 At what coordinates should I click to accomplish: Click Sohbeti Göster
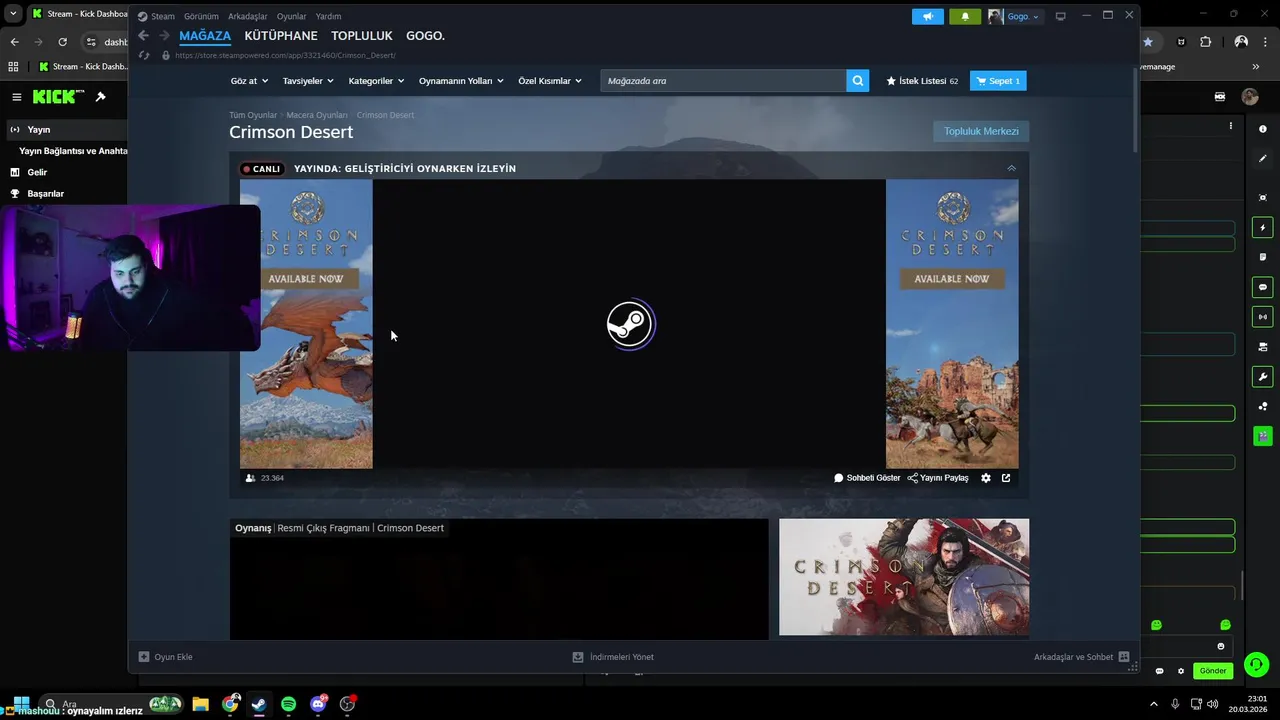[867, 478]
